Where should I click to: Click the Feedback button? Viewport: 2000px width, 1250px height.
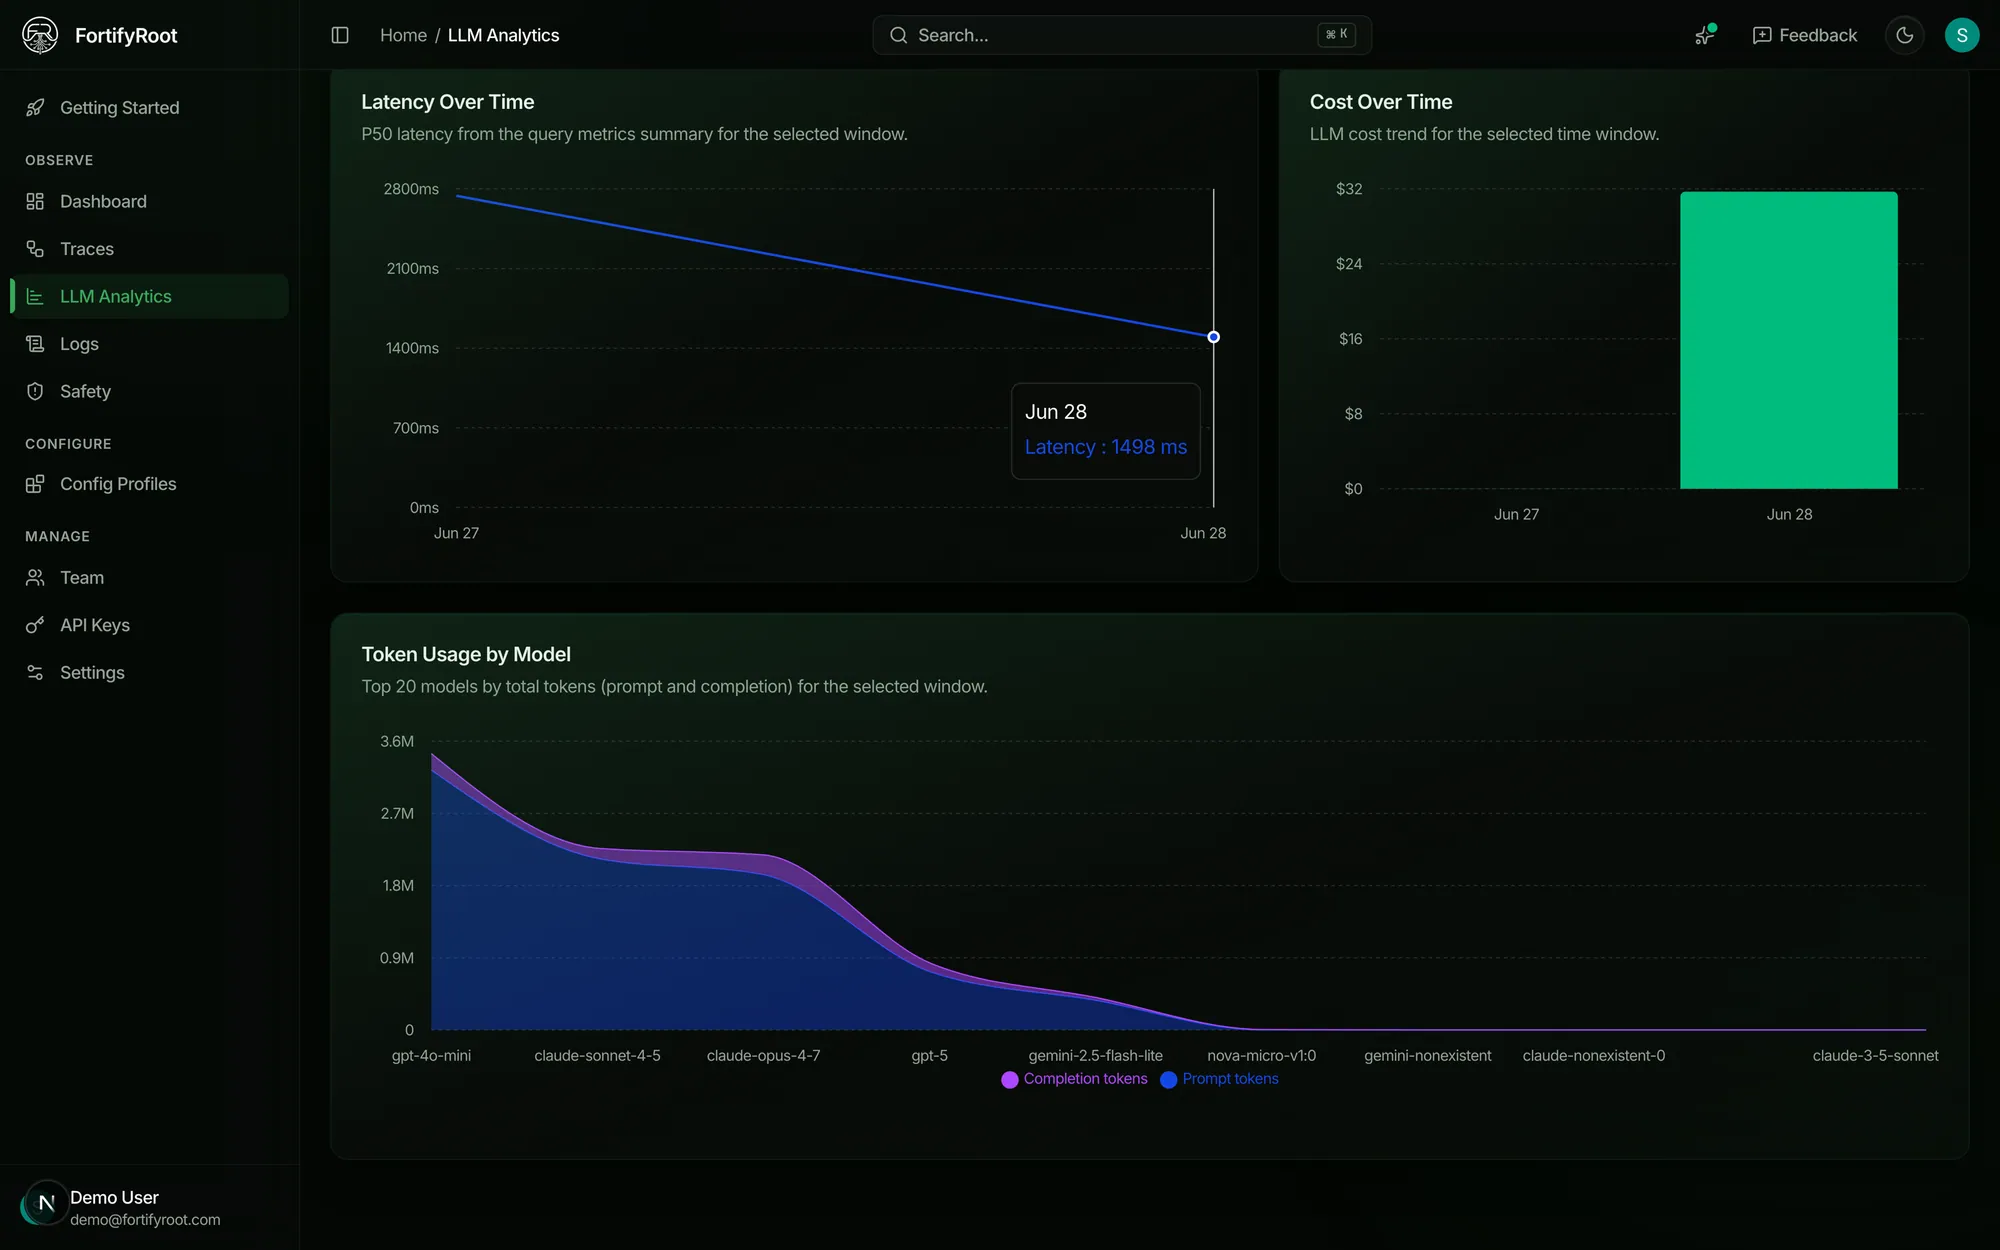(x=1805, y=35)
